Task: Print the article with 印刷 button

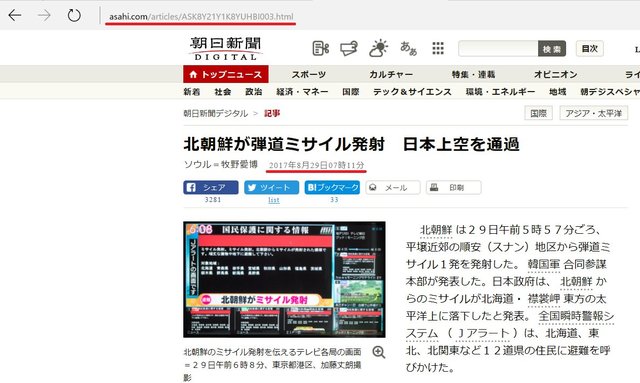Action: (x=453, y=187)
